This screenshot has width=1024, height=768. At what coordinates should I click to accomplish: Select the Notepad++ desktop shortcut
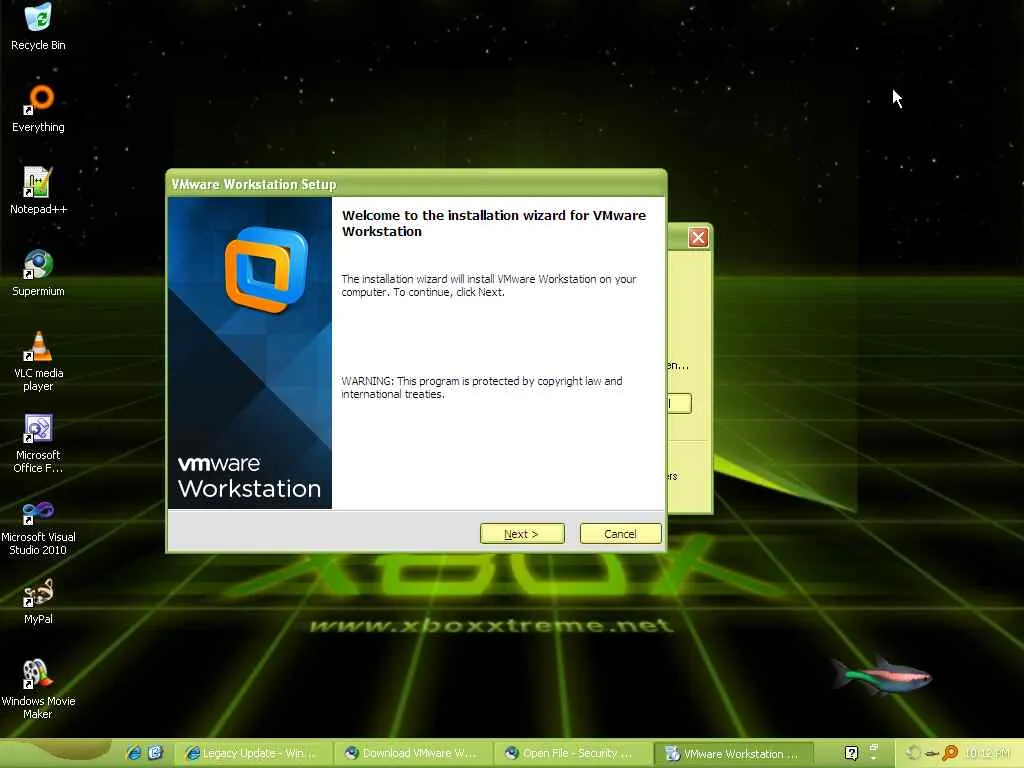(38, 190)
